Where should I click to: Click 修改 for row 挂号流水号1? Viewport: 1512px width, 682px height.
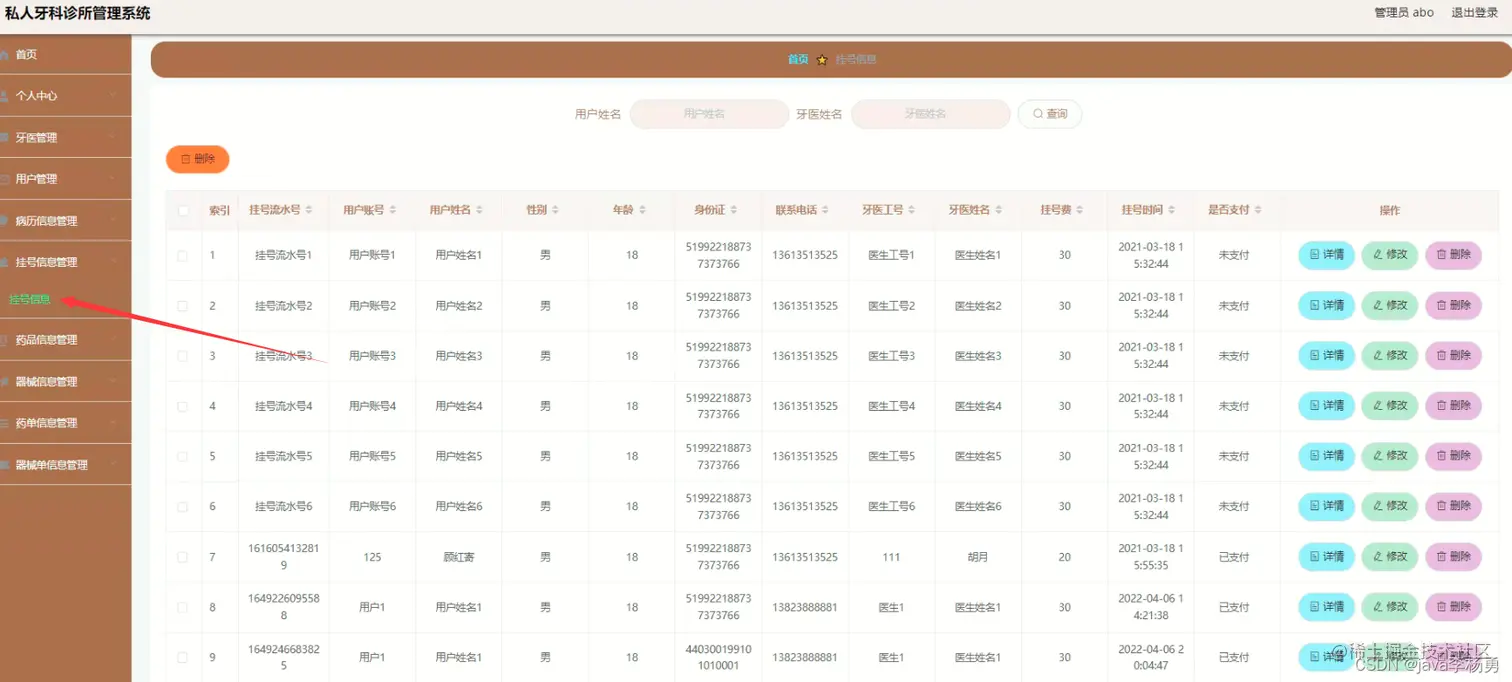tap(1390, 255)
